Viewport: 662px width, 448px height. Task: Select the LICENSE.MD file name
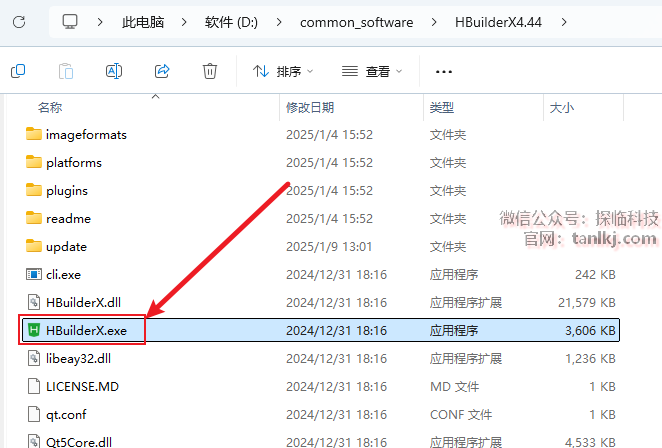(82, 387)
